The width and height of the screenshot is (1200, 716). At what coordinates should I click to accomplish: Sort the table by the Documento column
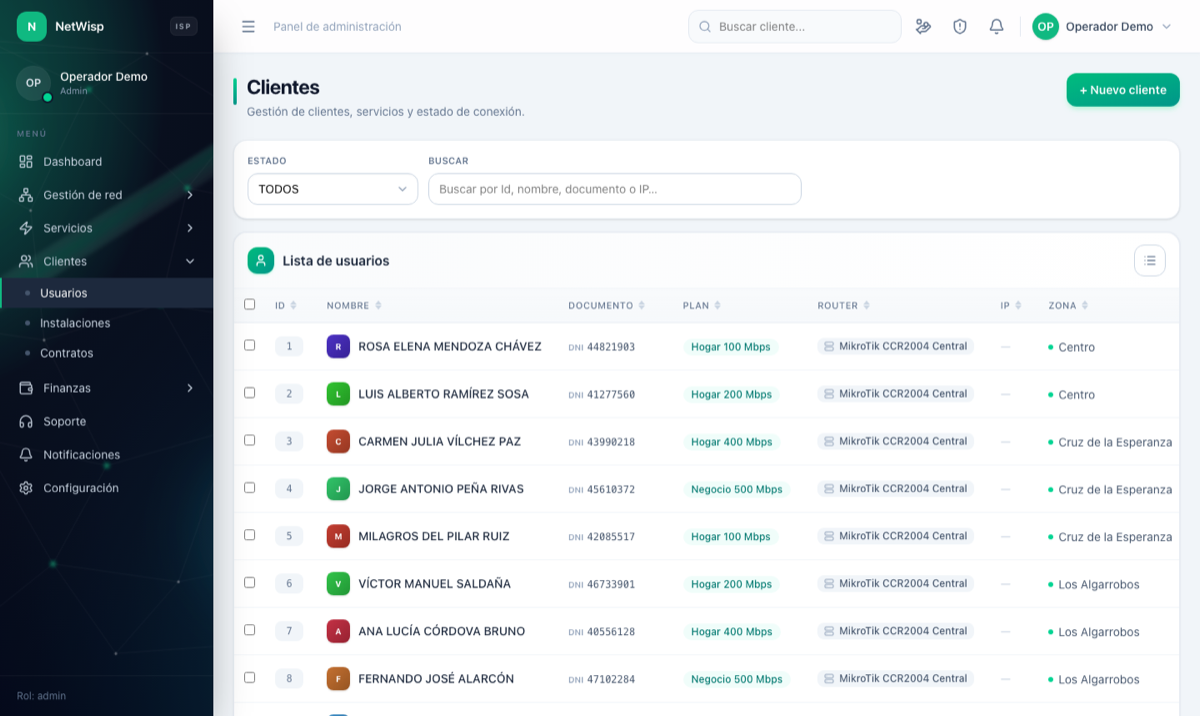click(606, 306)
